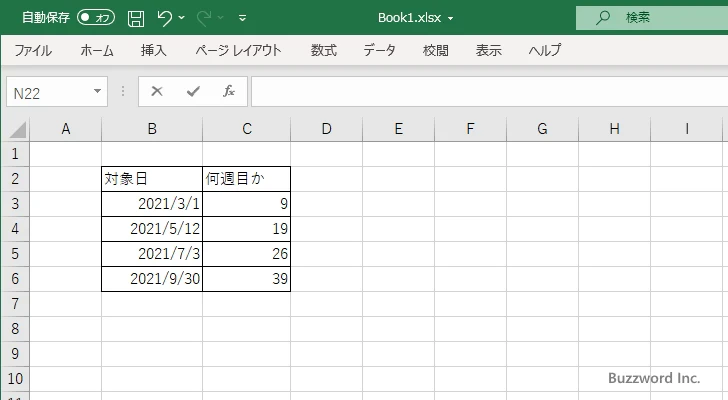Select row 10 header
The height and width of the screenshot is (400, 728).
tap(15, 379)
